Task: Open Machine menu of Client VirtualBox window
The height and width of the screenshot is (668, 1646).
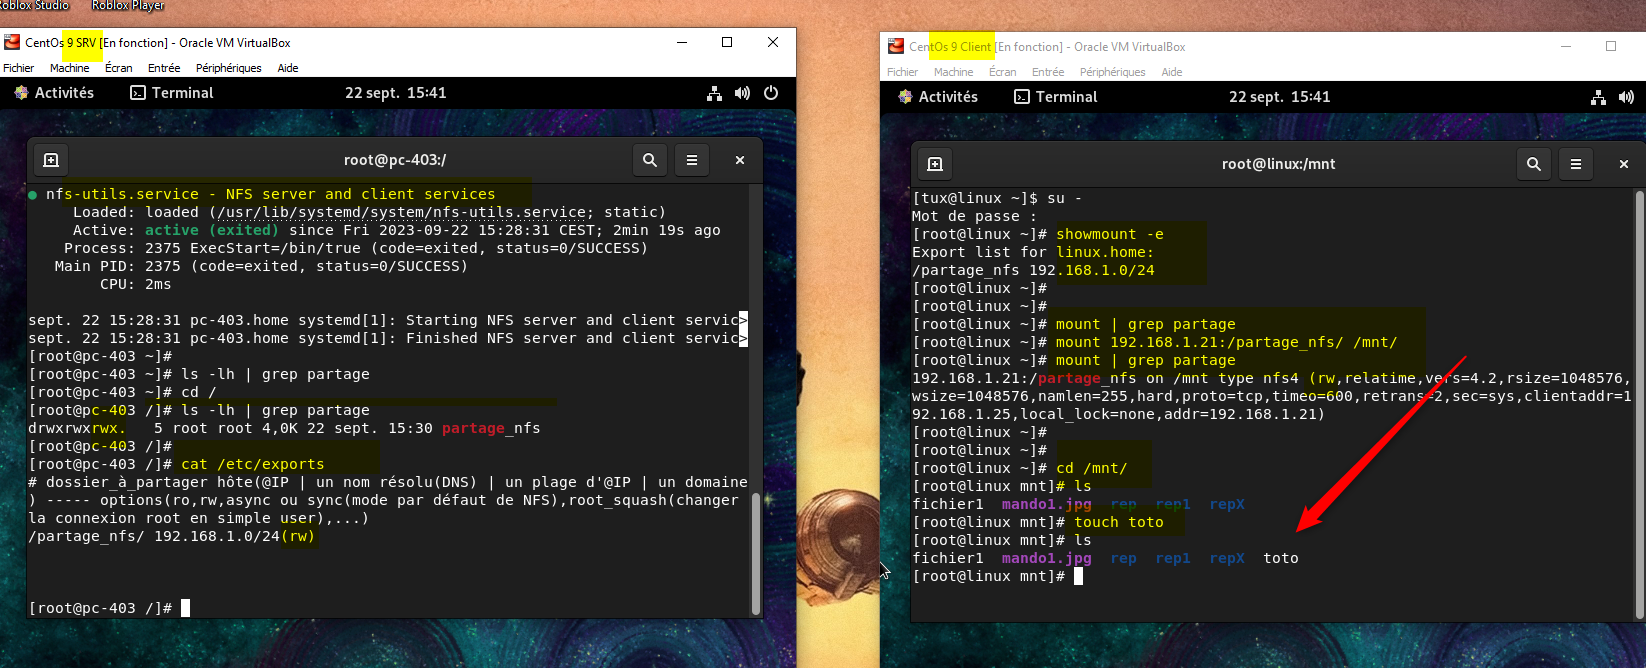Action: pos(954,72)
